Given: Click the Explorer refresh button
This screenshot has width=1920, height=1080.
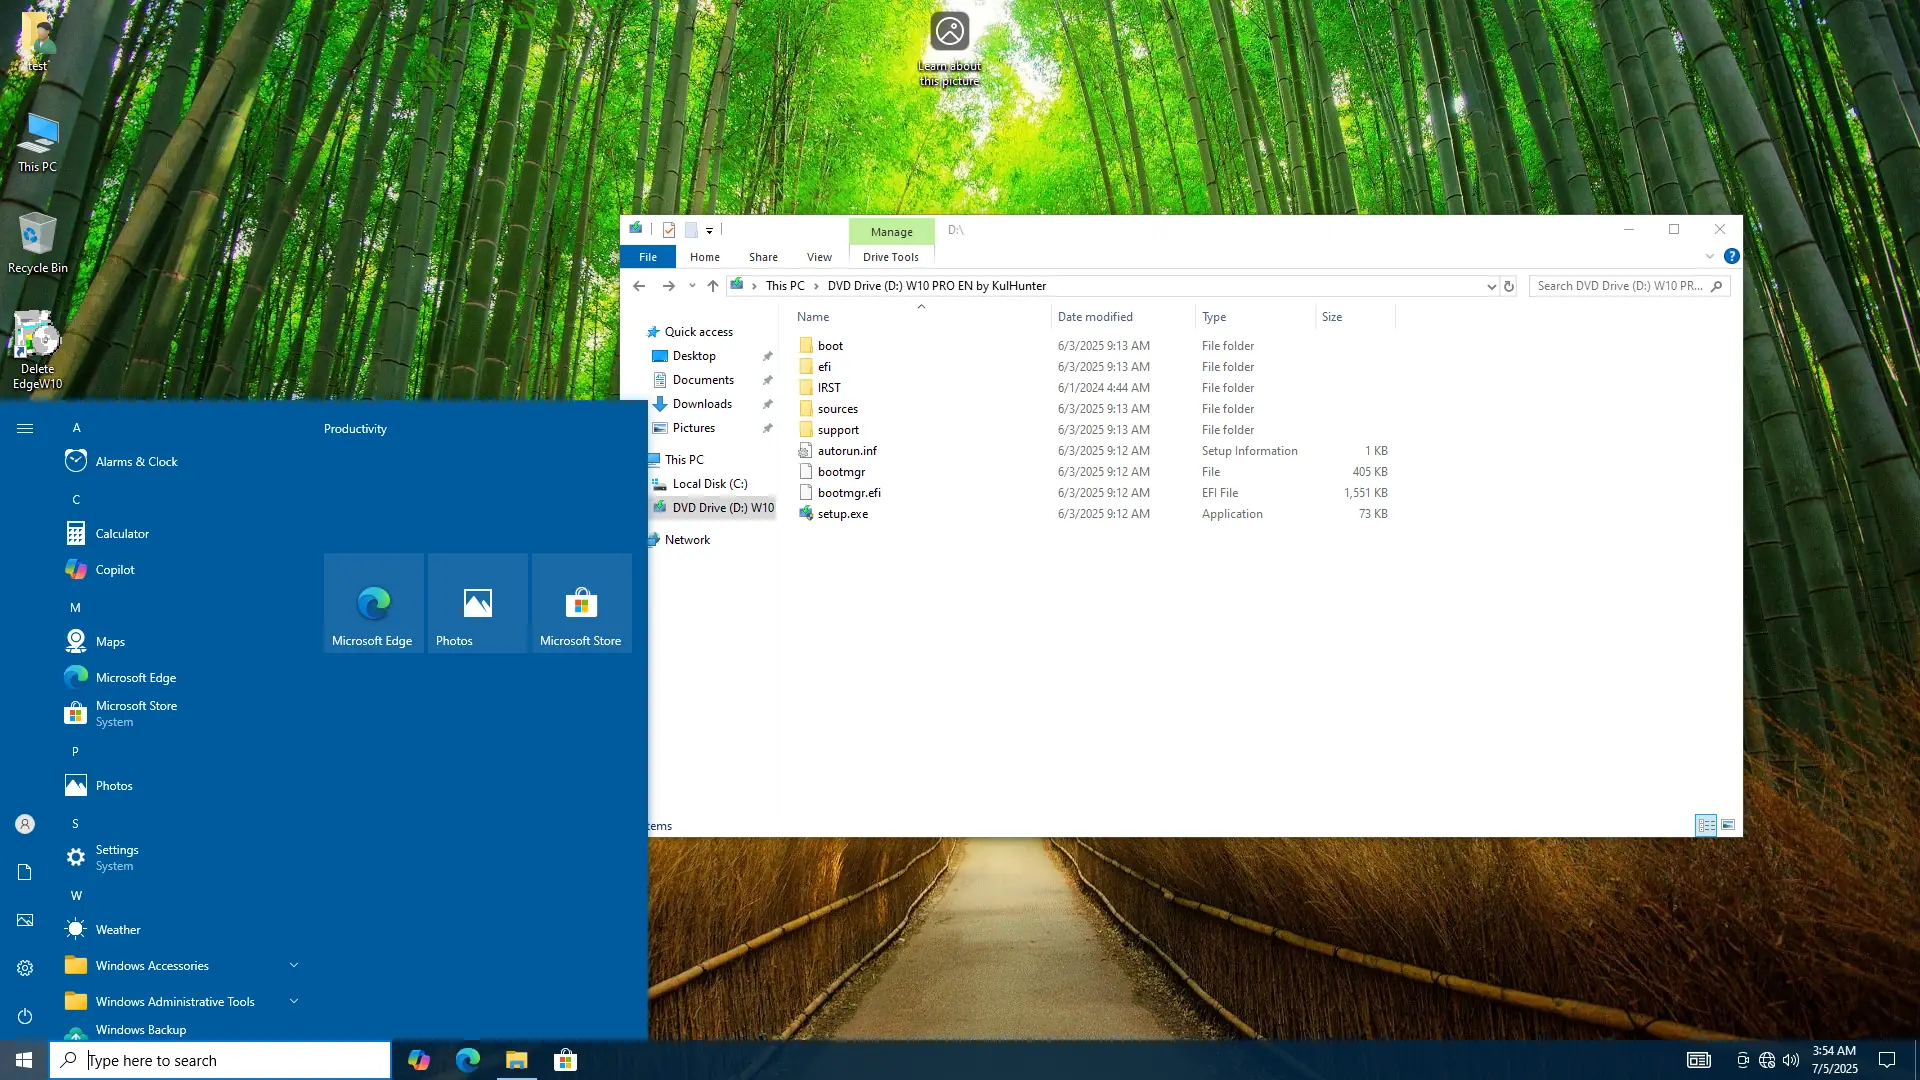Looking at the screenshot, I should (x=1509, y=286).
